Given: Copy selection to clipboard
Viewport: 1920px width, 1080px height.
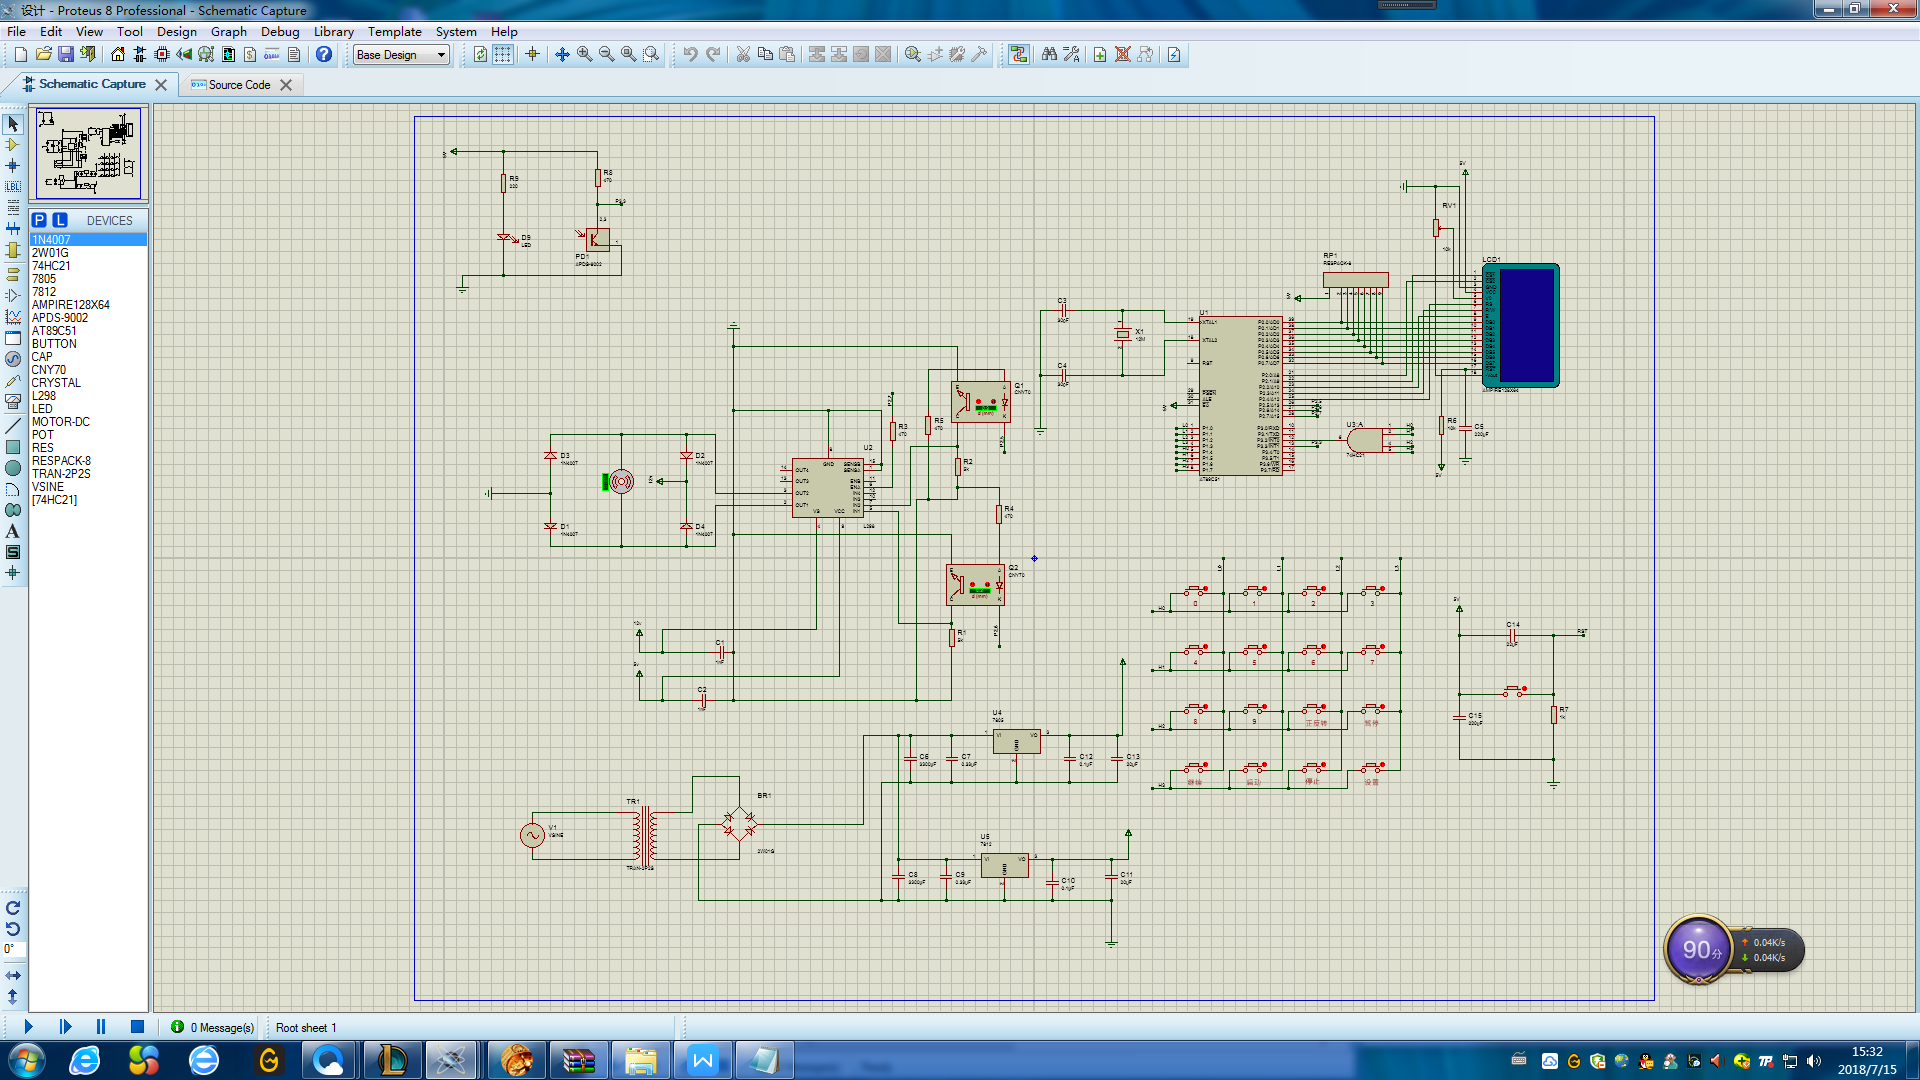Looking at the screenshot, I should (x=765, y=55).
